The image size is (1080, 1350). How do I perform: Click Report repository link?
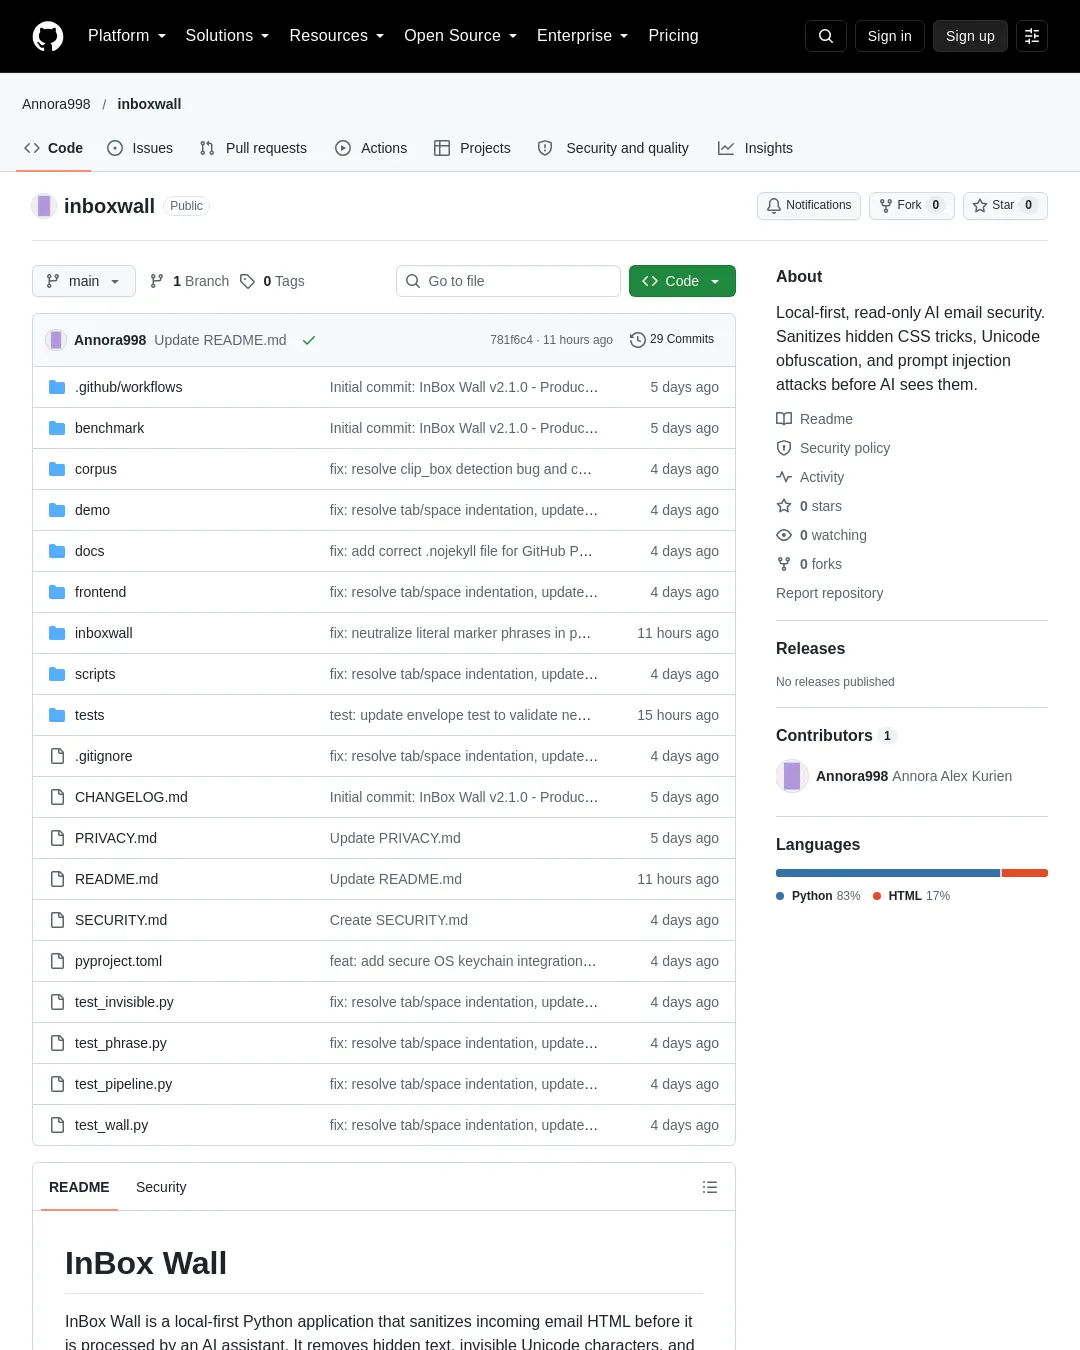coord(830,593)
